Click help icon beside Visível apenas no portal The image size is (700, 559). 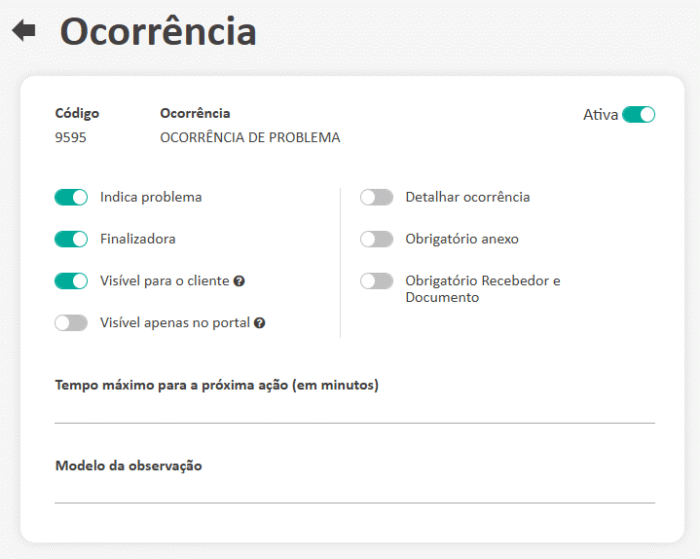(259, 323)
